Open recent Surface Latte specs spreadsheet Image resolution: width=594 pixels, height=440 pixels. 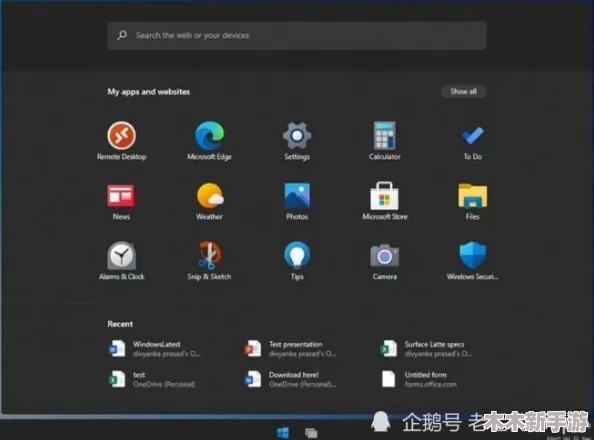[x=427, y=349]
